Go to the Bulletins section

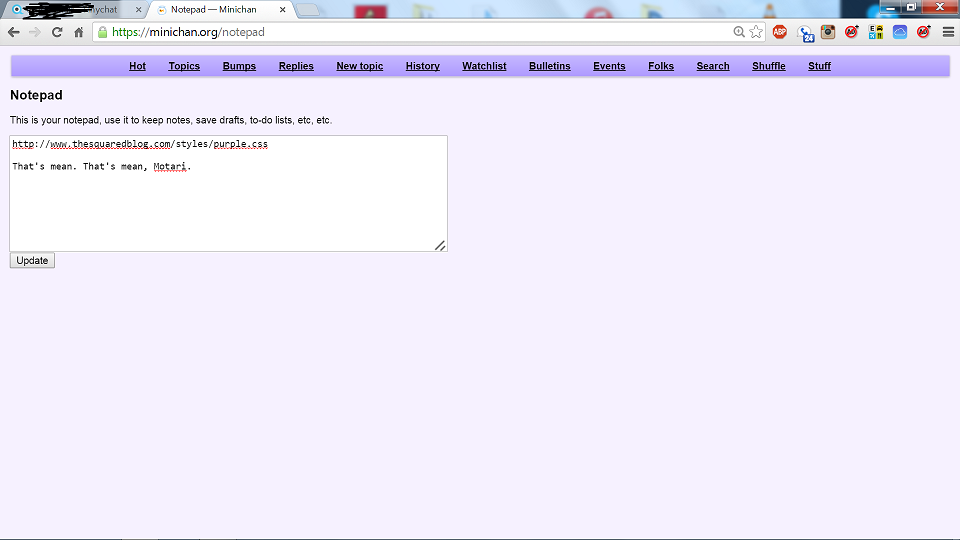[x=550, y=66]
